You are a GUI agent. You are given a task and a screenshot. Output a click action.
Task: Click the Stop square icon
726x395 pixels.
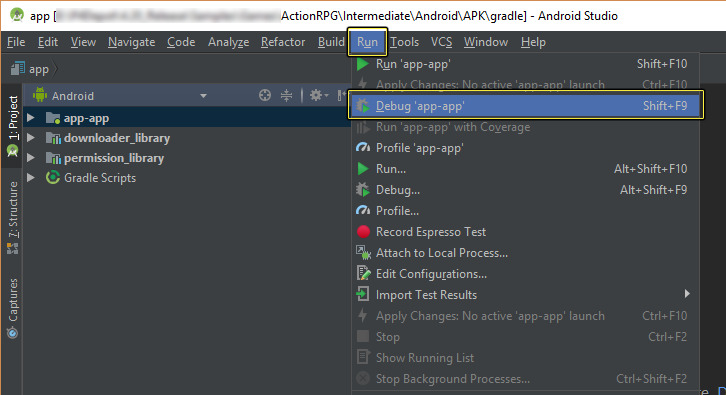pyautogui.click(x=363, y=336)
